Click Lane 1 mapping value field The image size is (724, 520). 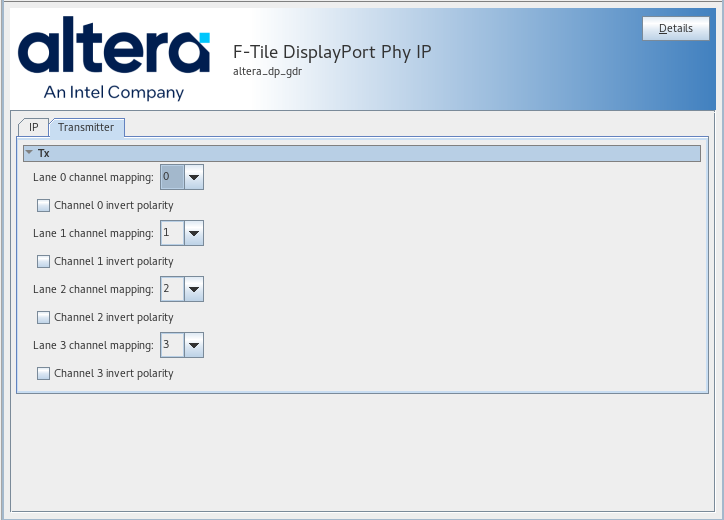(x=172, y=233)
